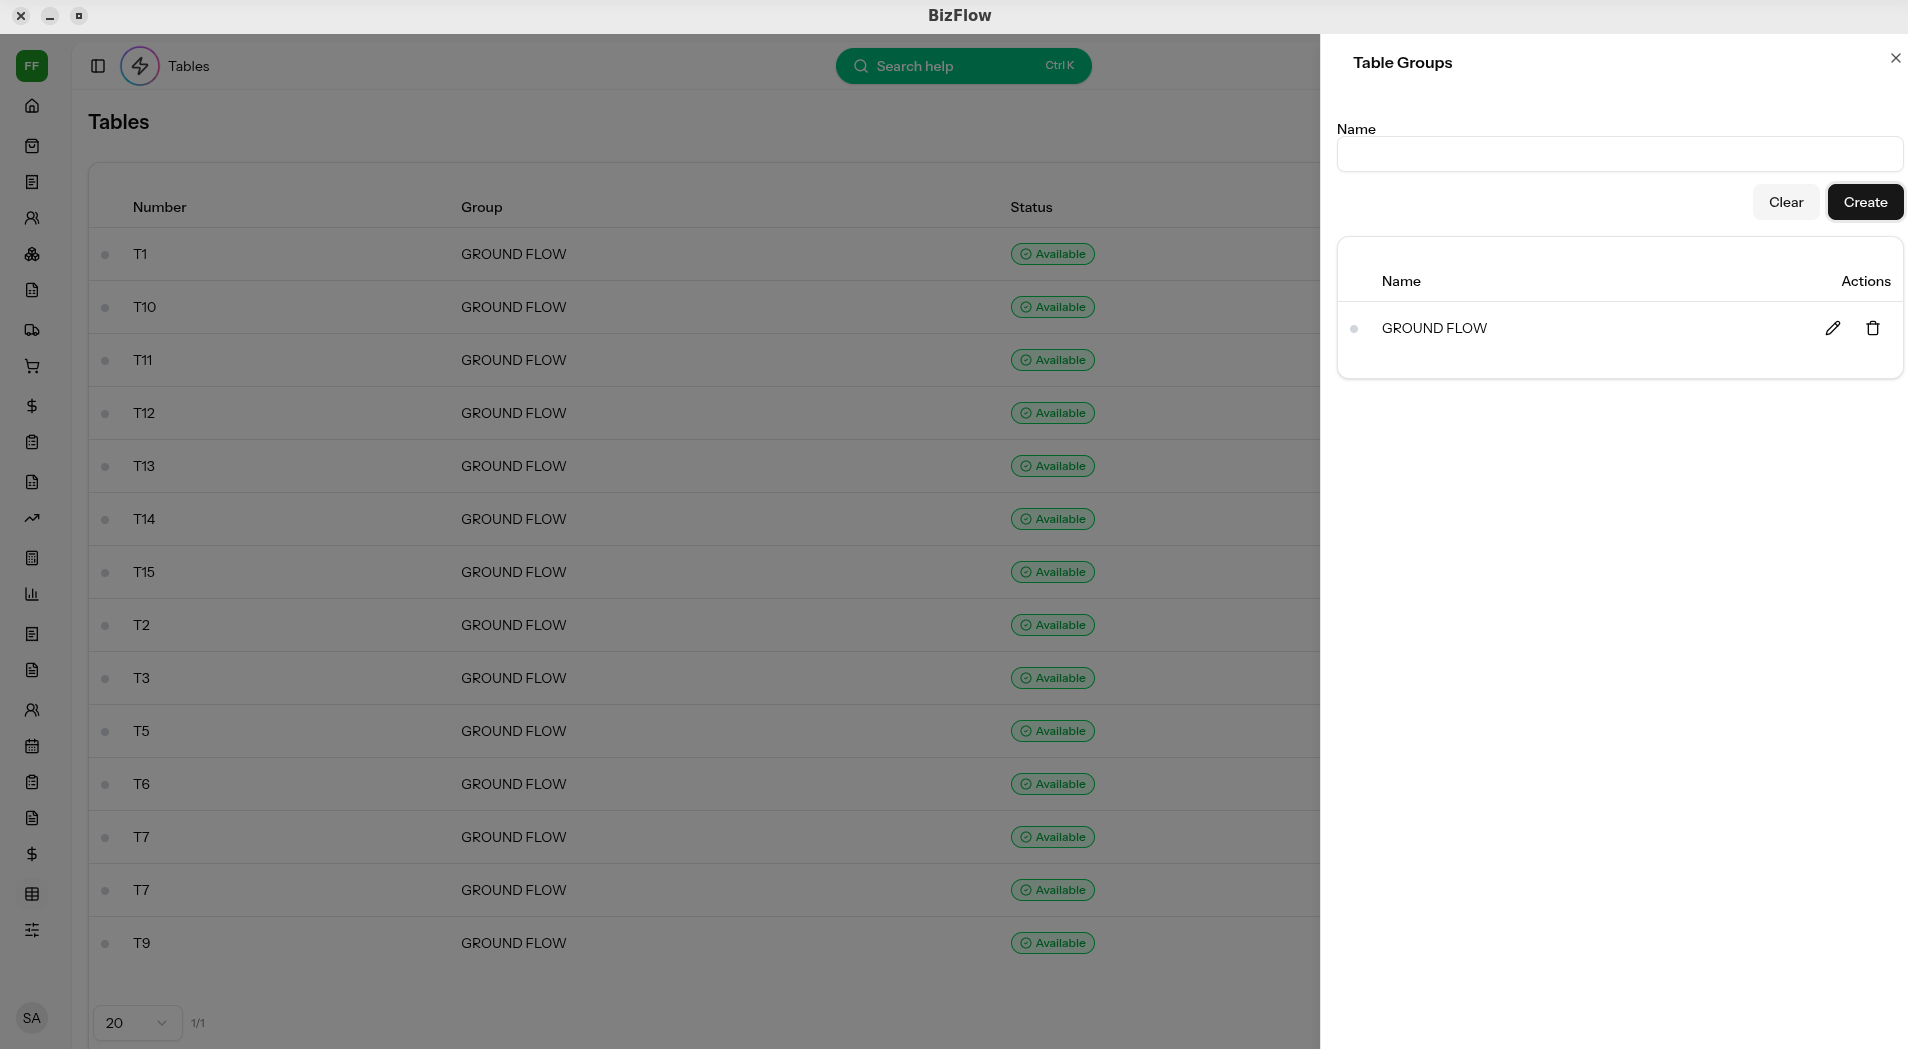This screenshot has height=1049, width=1908.
Task: Select the dot beside GROUND FLOW group row
Action: (1354, 329)
